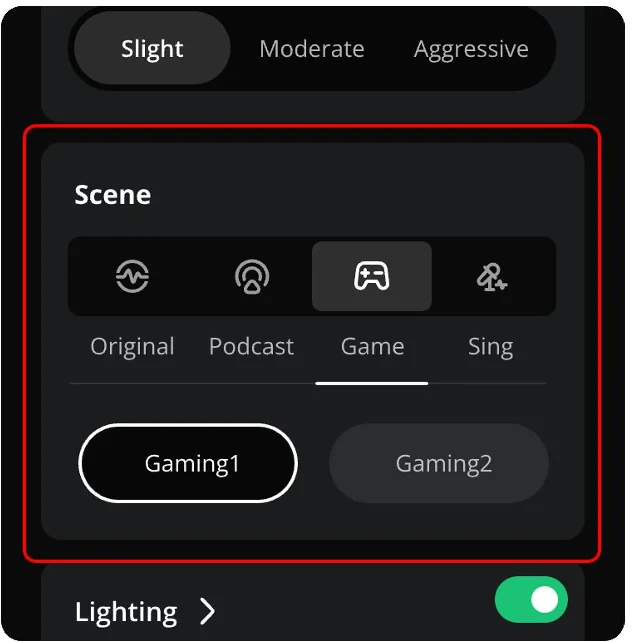Select the Gaming1 preset button

point(188,463)
